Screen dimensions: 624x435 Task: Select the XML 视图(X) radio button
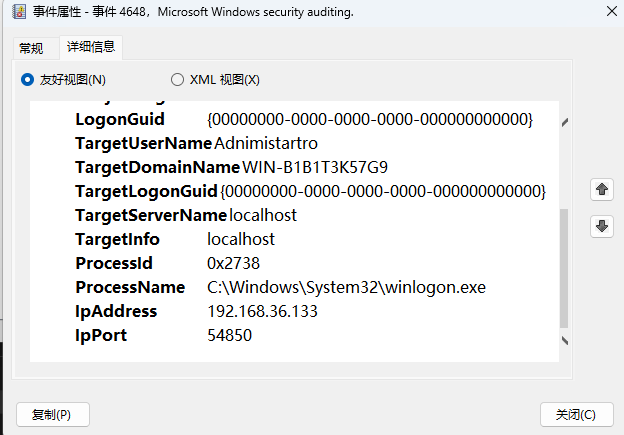[178, 79]
